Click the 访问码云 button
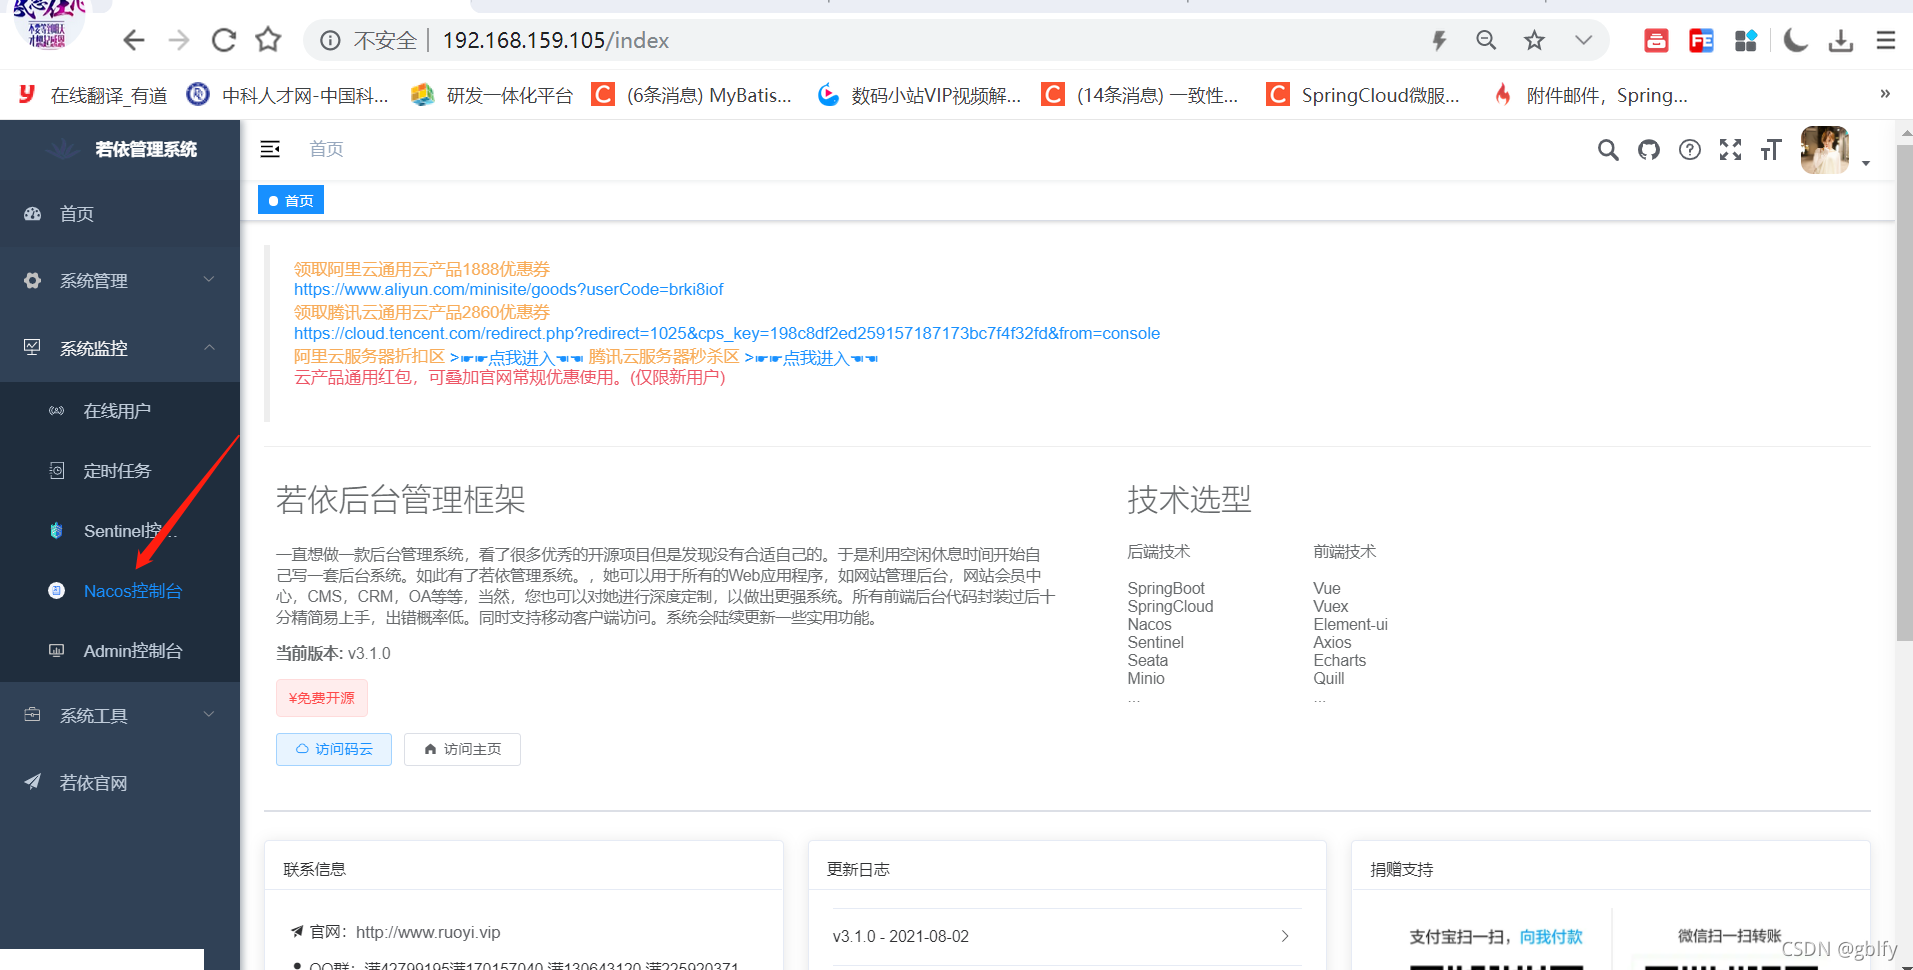This screenshot has width=1913, height=970. 333,749
